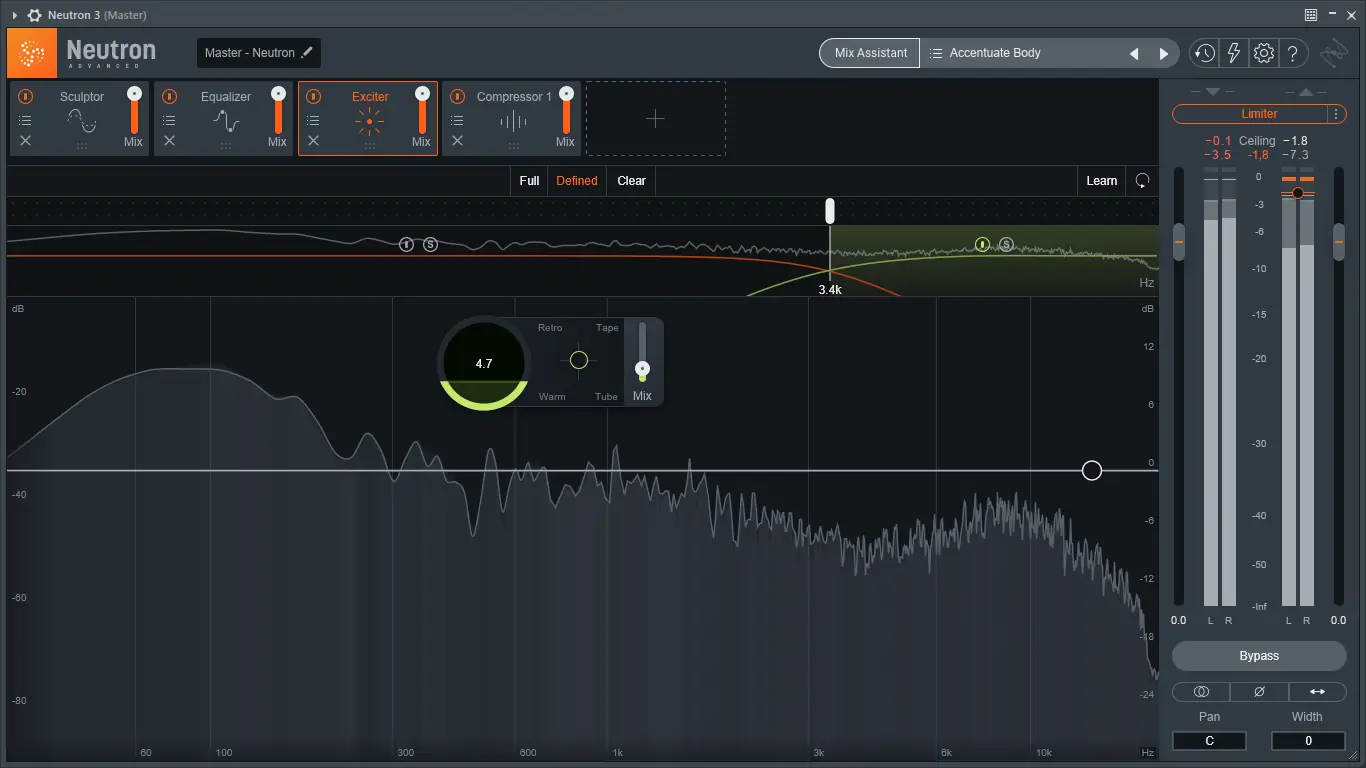The width and height of the screenshot is (1366, 768).
Task: Click the output gain slider handle
Action: (x=1339, y=242)
